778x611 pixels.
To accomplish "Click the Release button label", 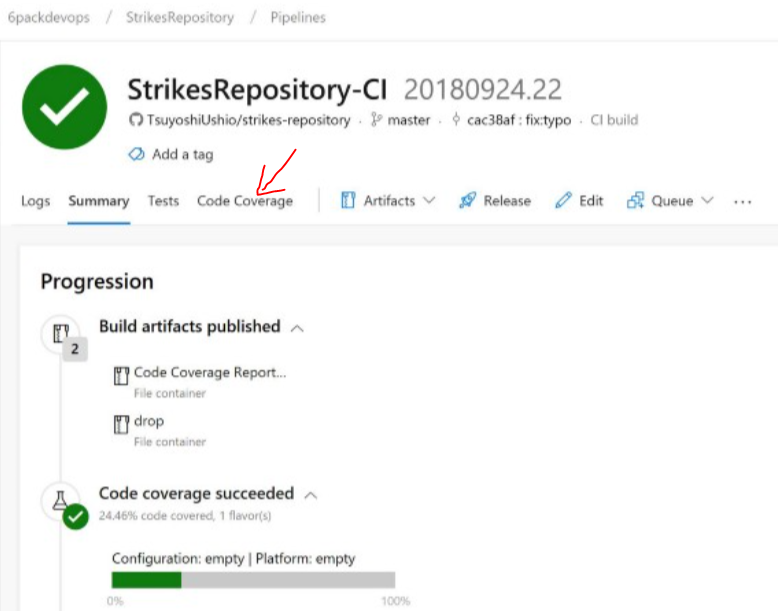I will (507, 201).
